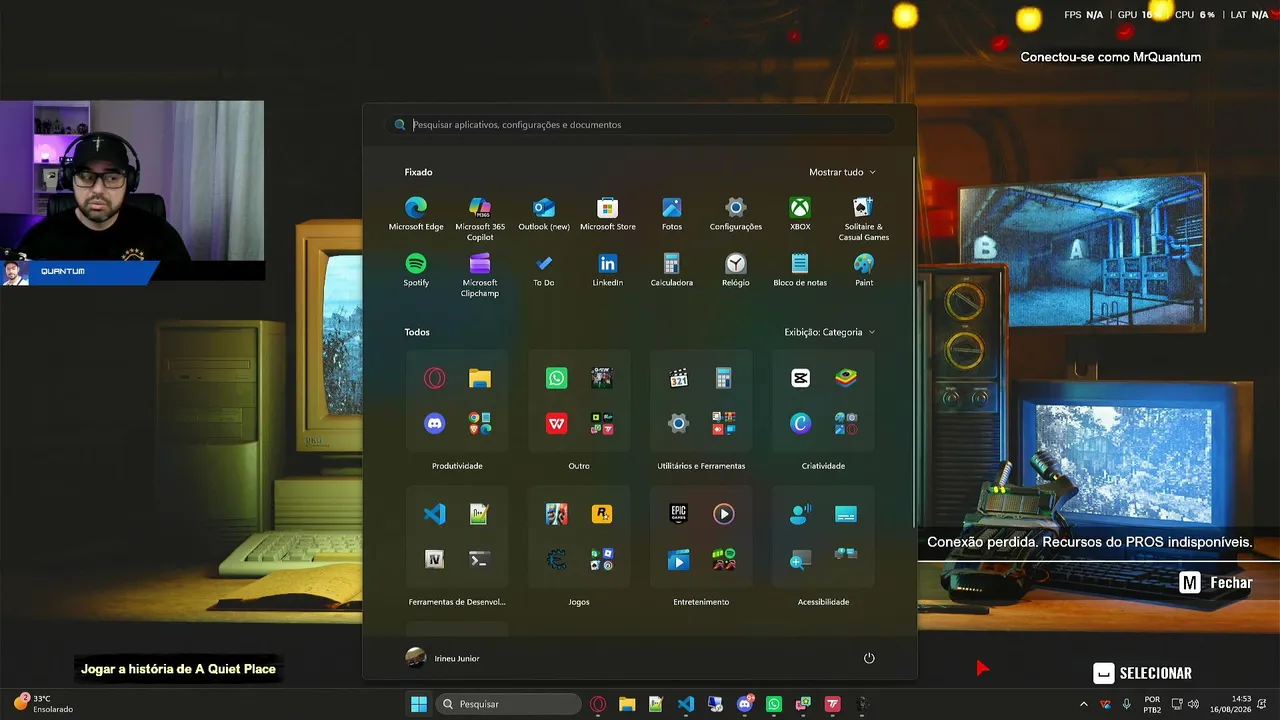The width and height of the screenshot is (1280, 720).
Task: Launch the Fotos pinned app
Action: (672, 213)
